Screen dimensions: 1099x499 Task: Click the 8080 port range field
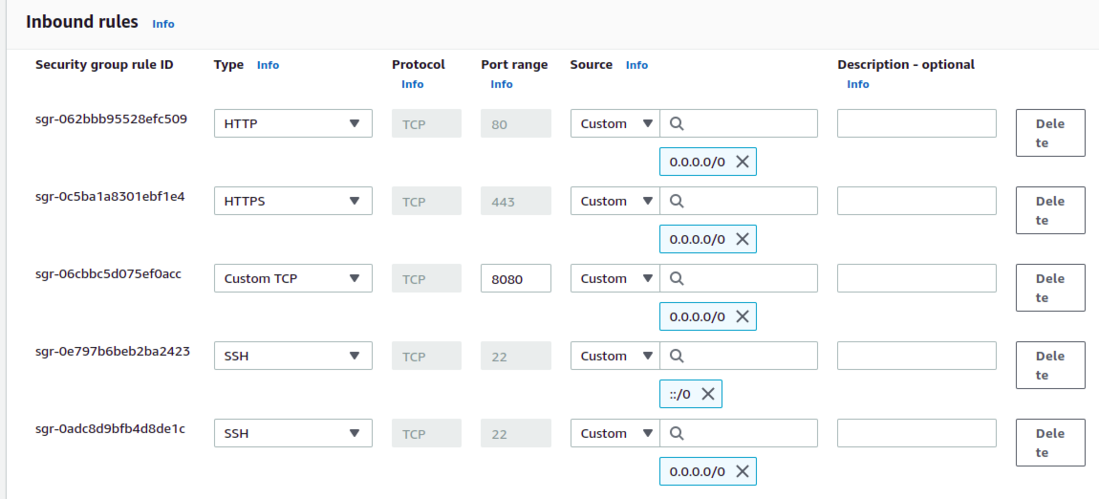pyautogui.click(x=516, y=279)
